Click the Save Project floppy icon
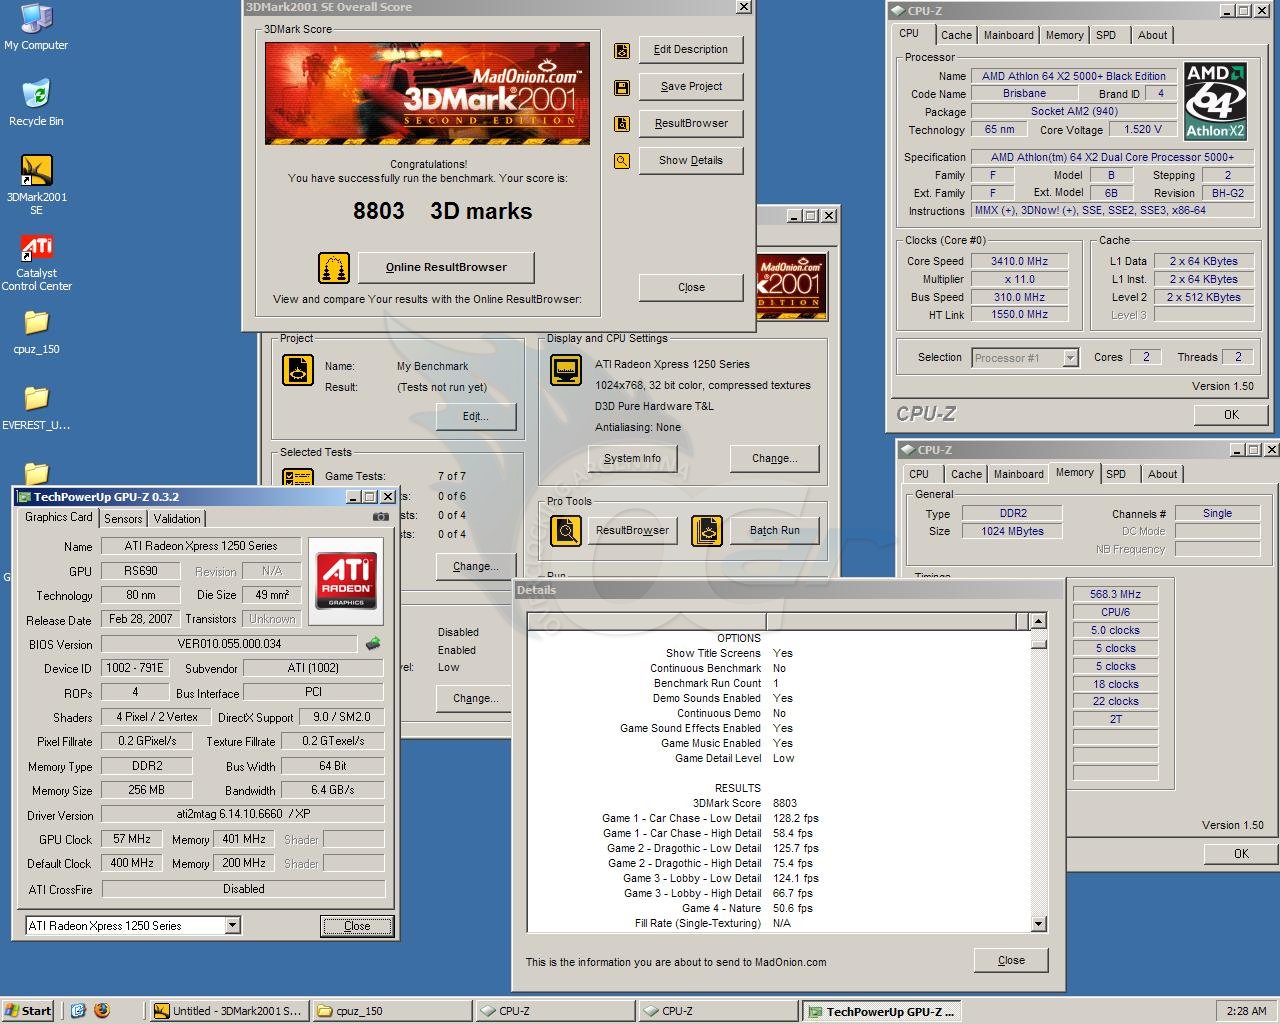Image resolution: width=1280 pixels, height=1024 pixels. 622,87
